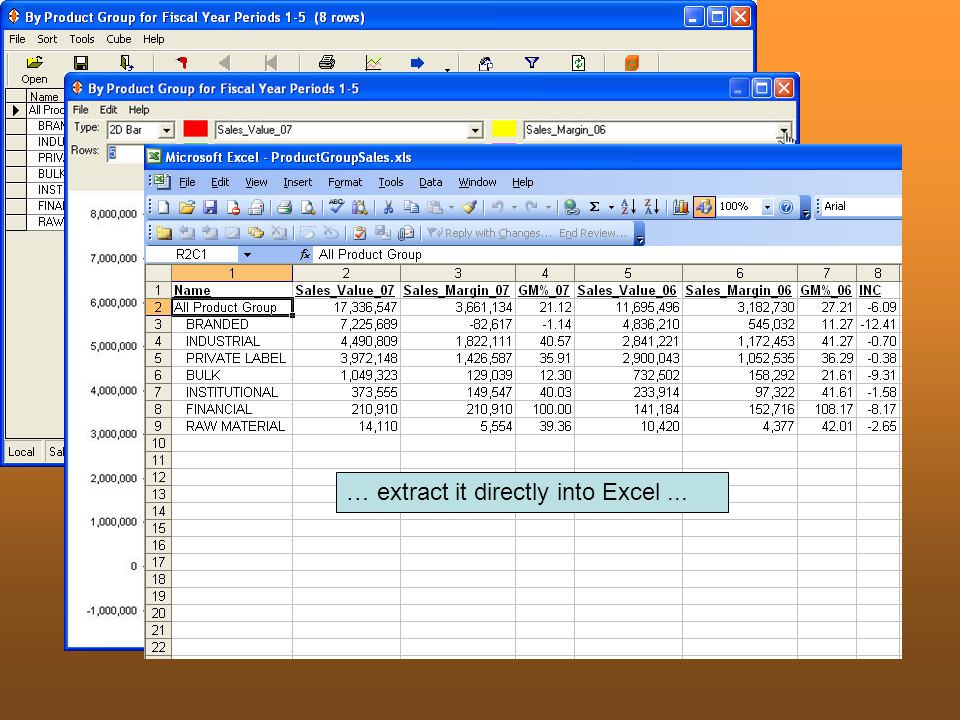Copy the selected Excel cell
Viewport: 960px width, 720px height.
pos(411,208)
